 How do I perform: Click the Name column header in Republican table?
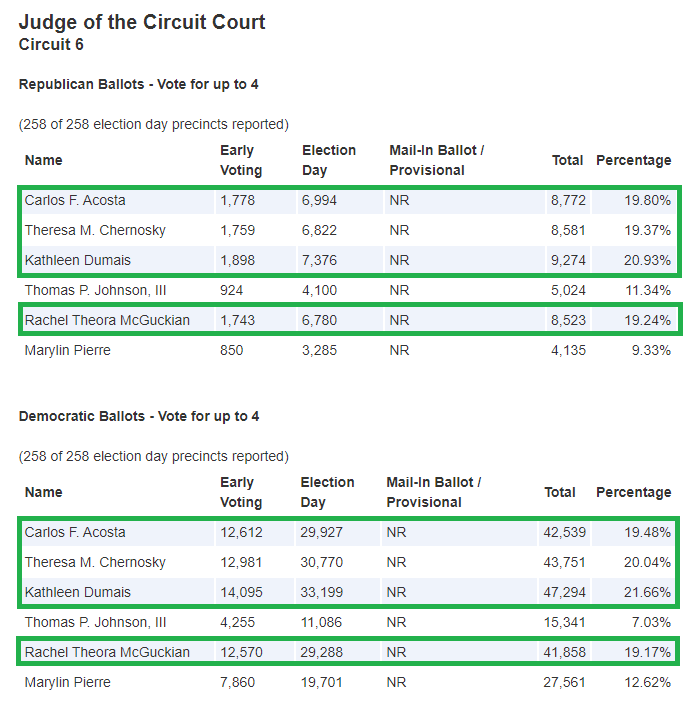43,160
